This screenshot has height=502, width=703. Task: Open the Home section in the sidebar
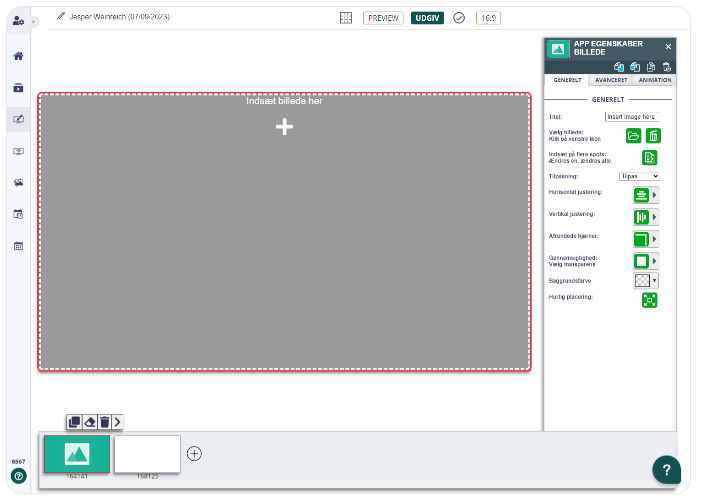(x=18, y=56)
